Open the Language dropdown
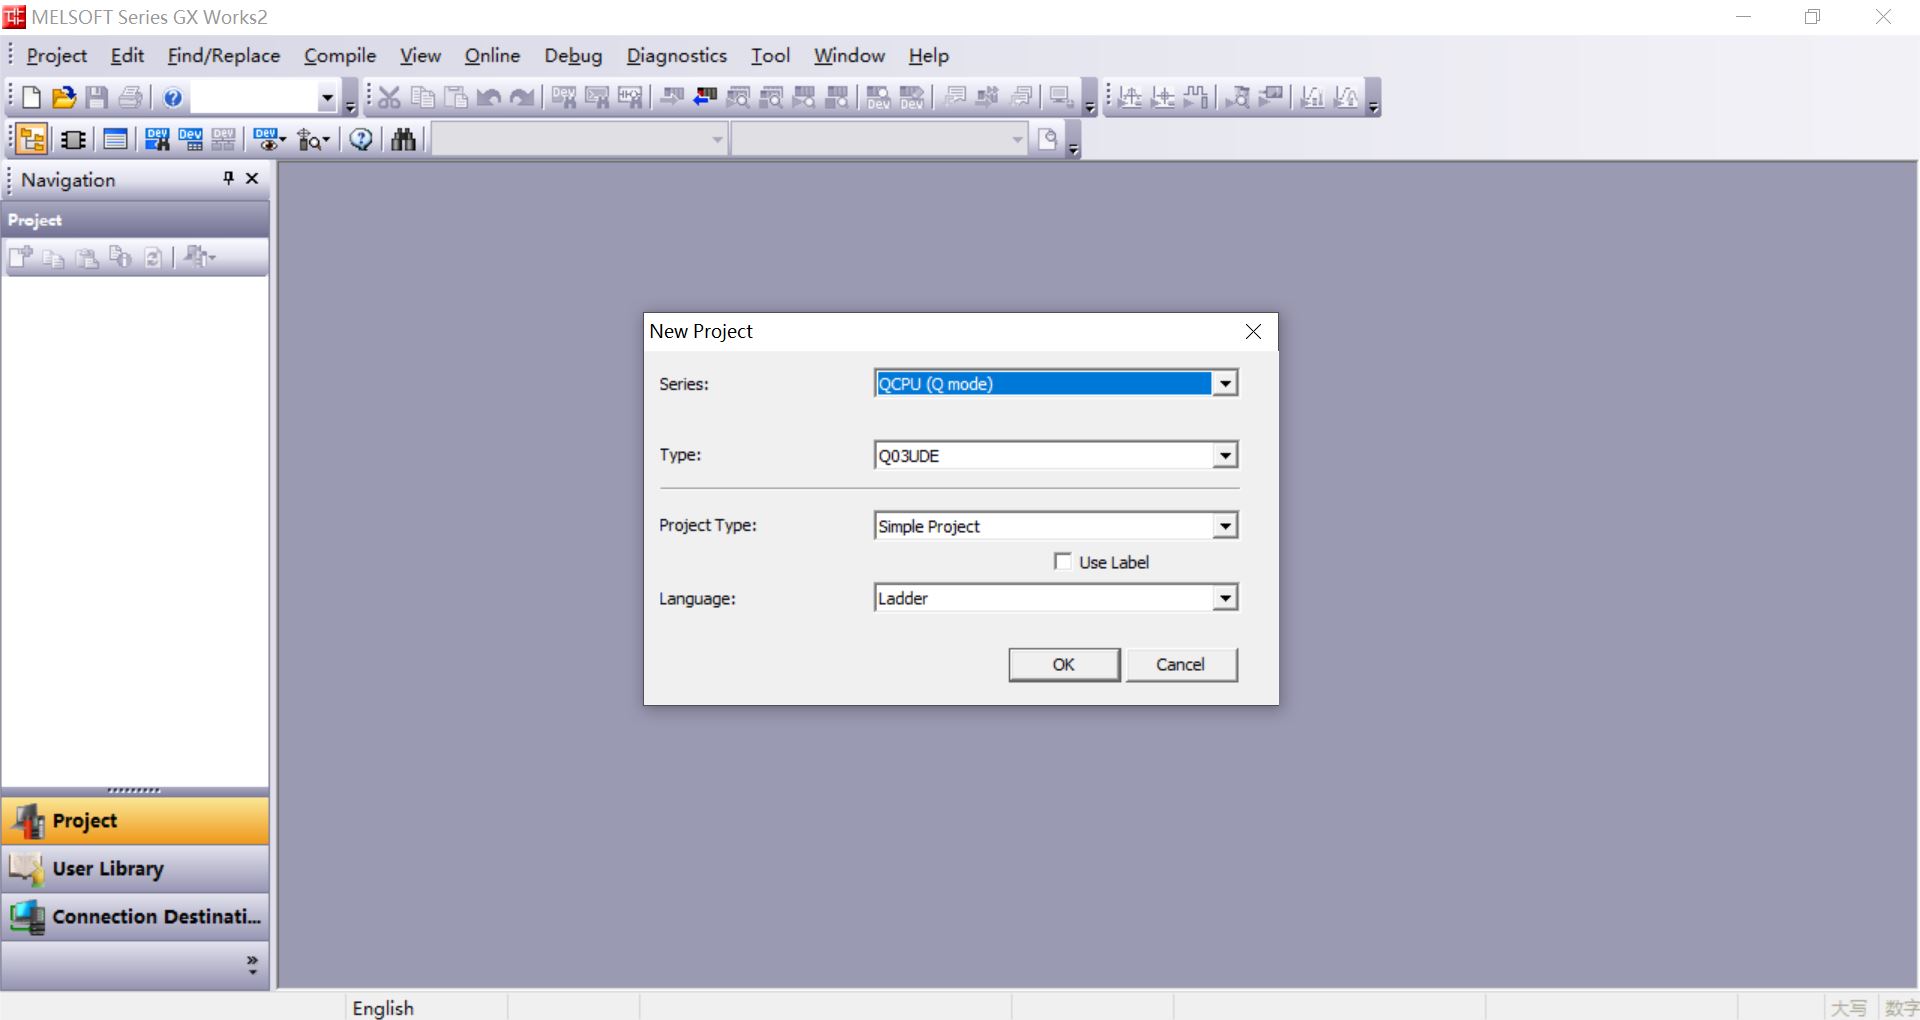 click(1225, 598)
